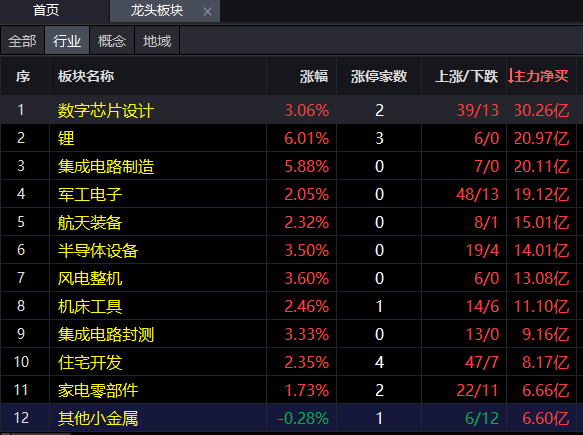Click the 20.97亿 net buy value
Screen dimensions: 583x435
[x=541, y=138]
